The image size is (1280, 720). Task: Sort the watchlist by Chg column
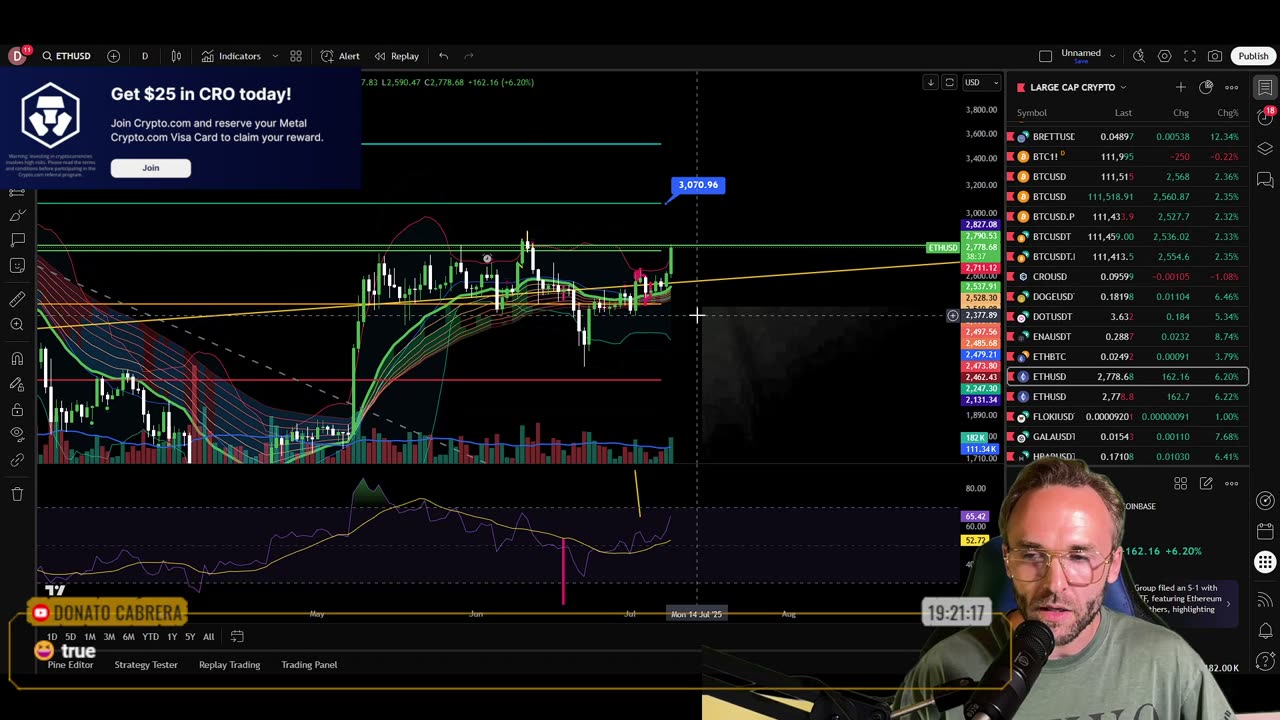coord(1181,113)
